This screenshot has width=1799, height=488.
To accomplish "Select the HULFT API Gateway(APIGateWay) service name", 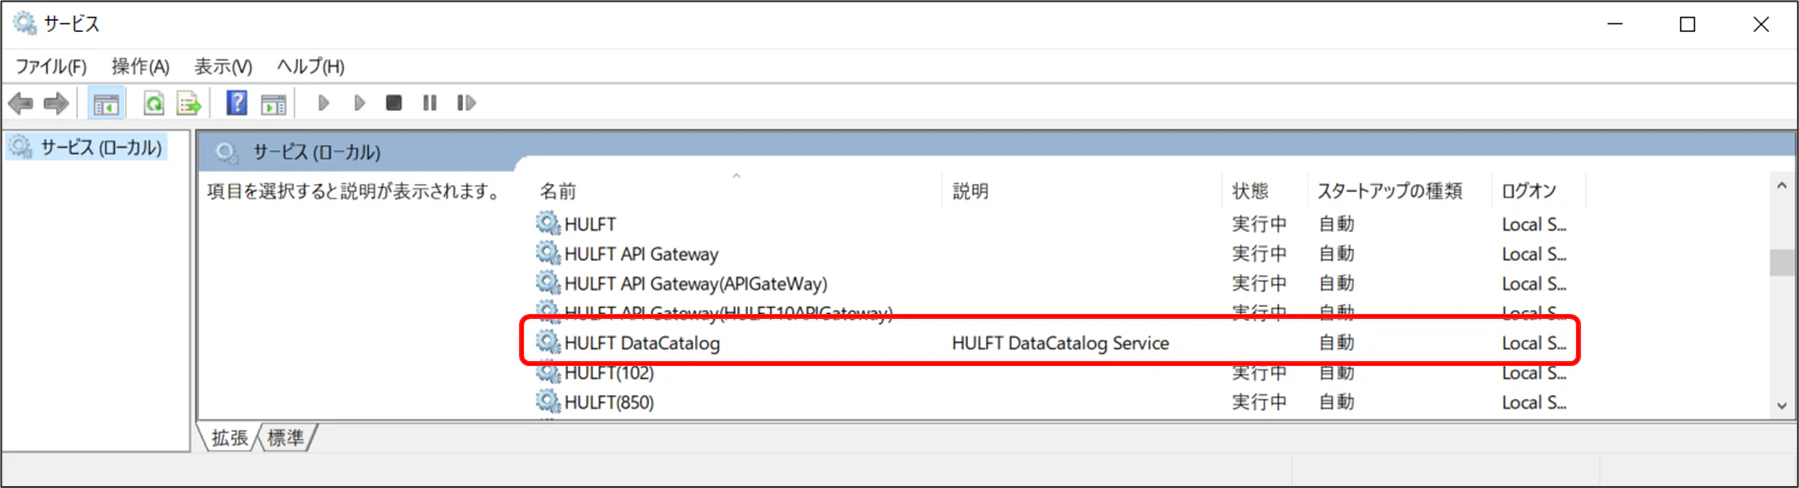I will pos(696,284).
